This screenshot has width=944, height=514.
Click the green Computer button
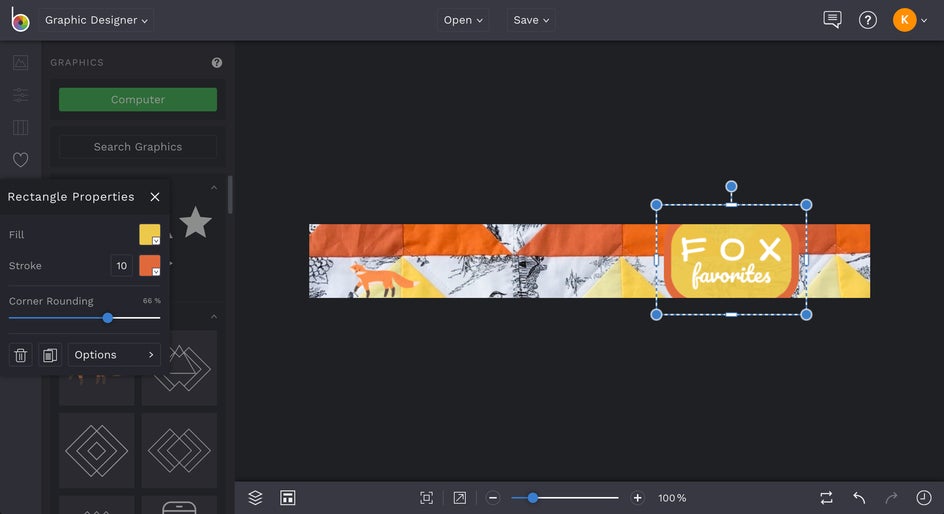click(138, 99)
